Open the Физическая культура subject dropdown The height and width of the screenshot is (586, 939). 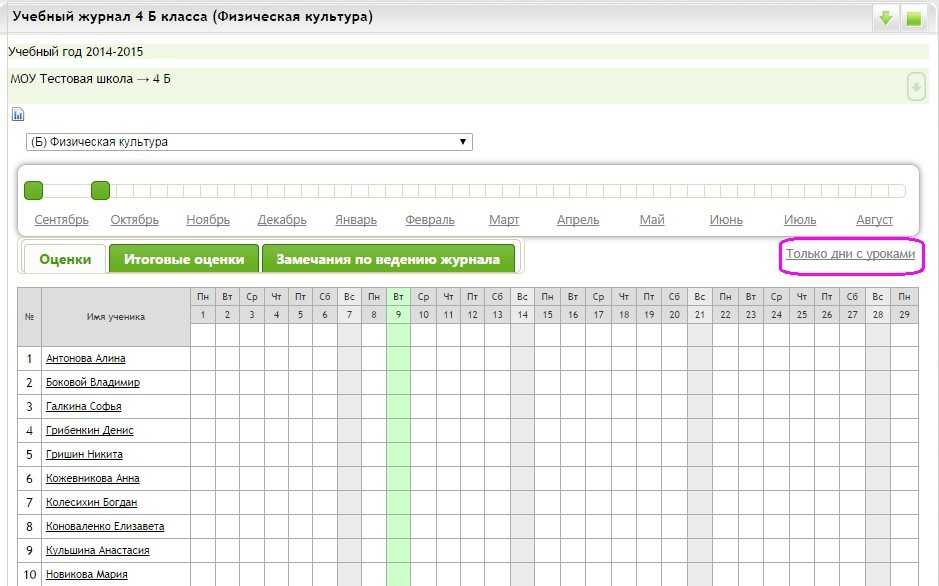tap(249, 142)
